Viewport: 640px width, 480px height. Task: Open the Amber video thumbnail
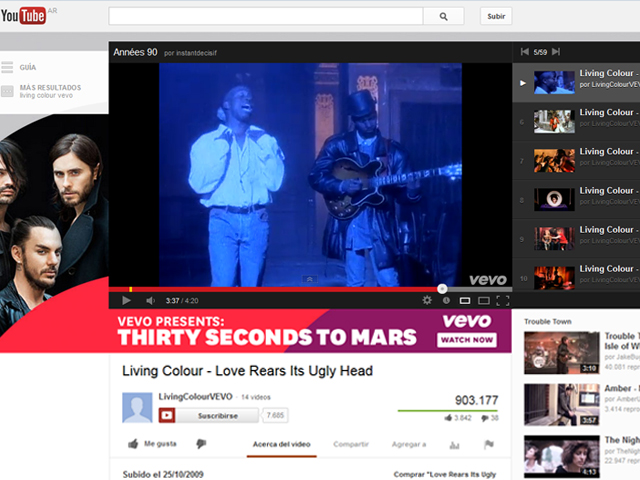click(x=562, y=404)
